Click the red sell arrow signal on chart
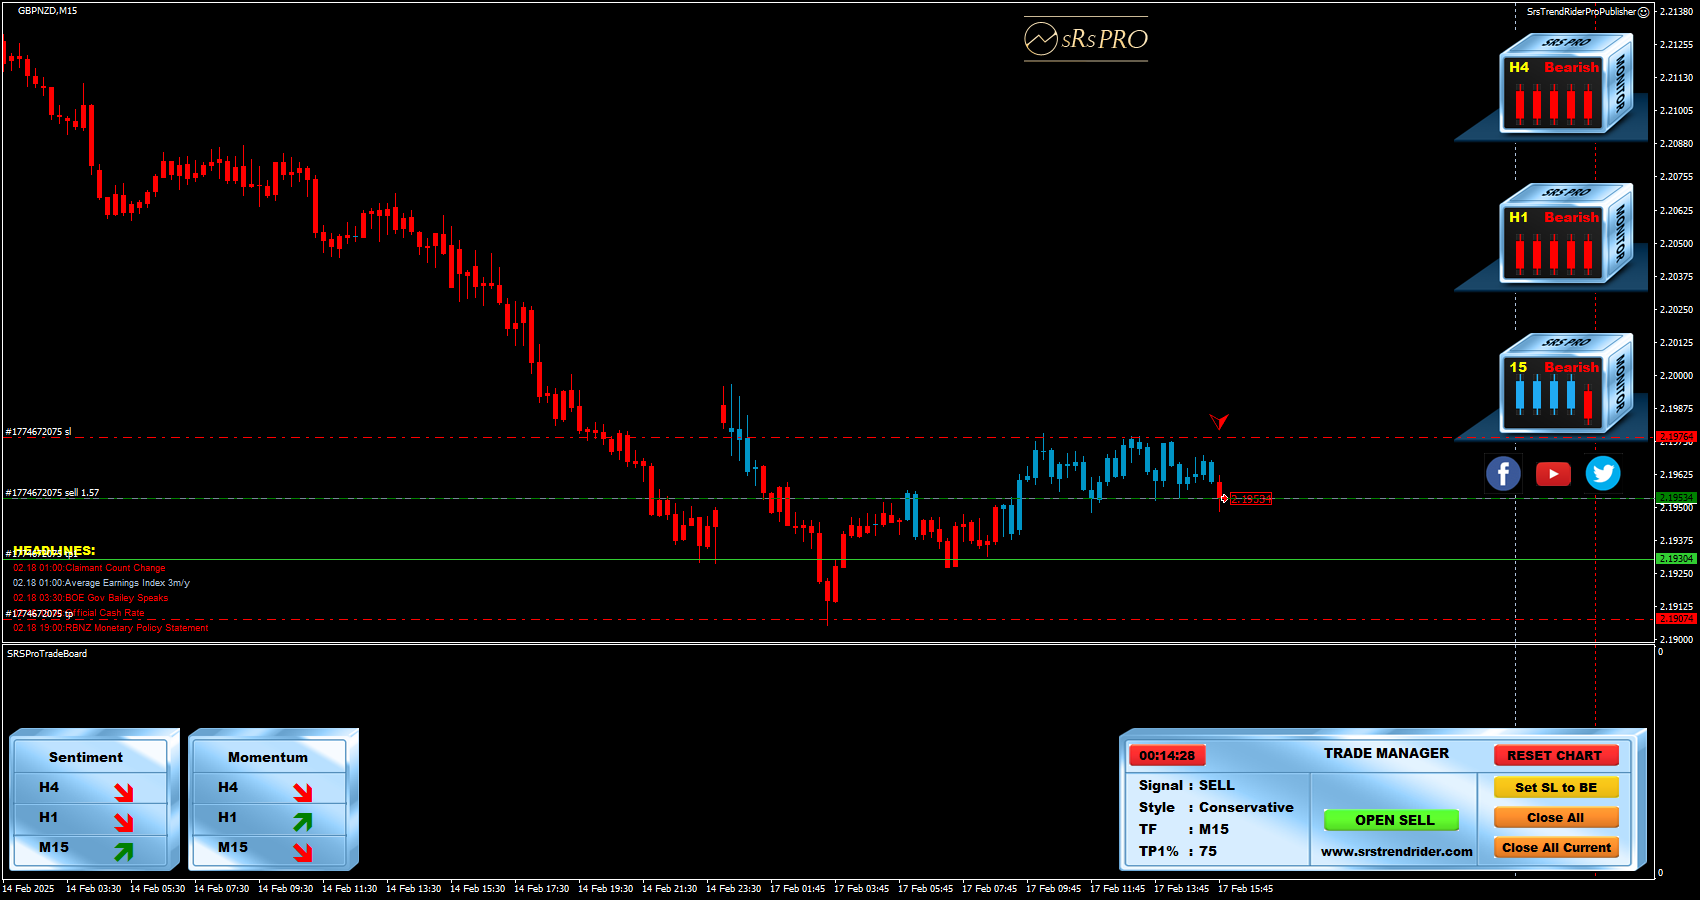1700x900 pixels. 1218,422
